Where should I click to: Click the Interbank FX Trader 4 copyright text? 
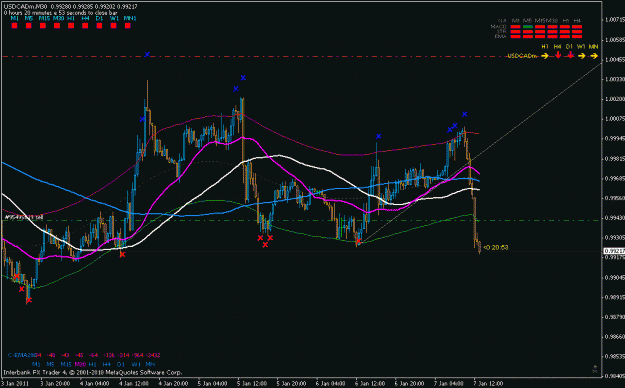tap(92, 373)
